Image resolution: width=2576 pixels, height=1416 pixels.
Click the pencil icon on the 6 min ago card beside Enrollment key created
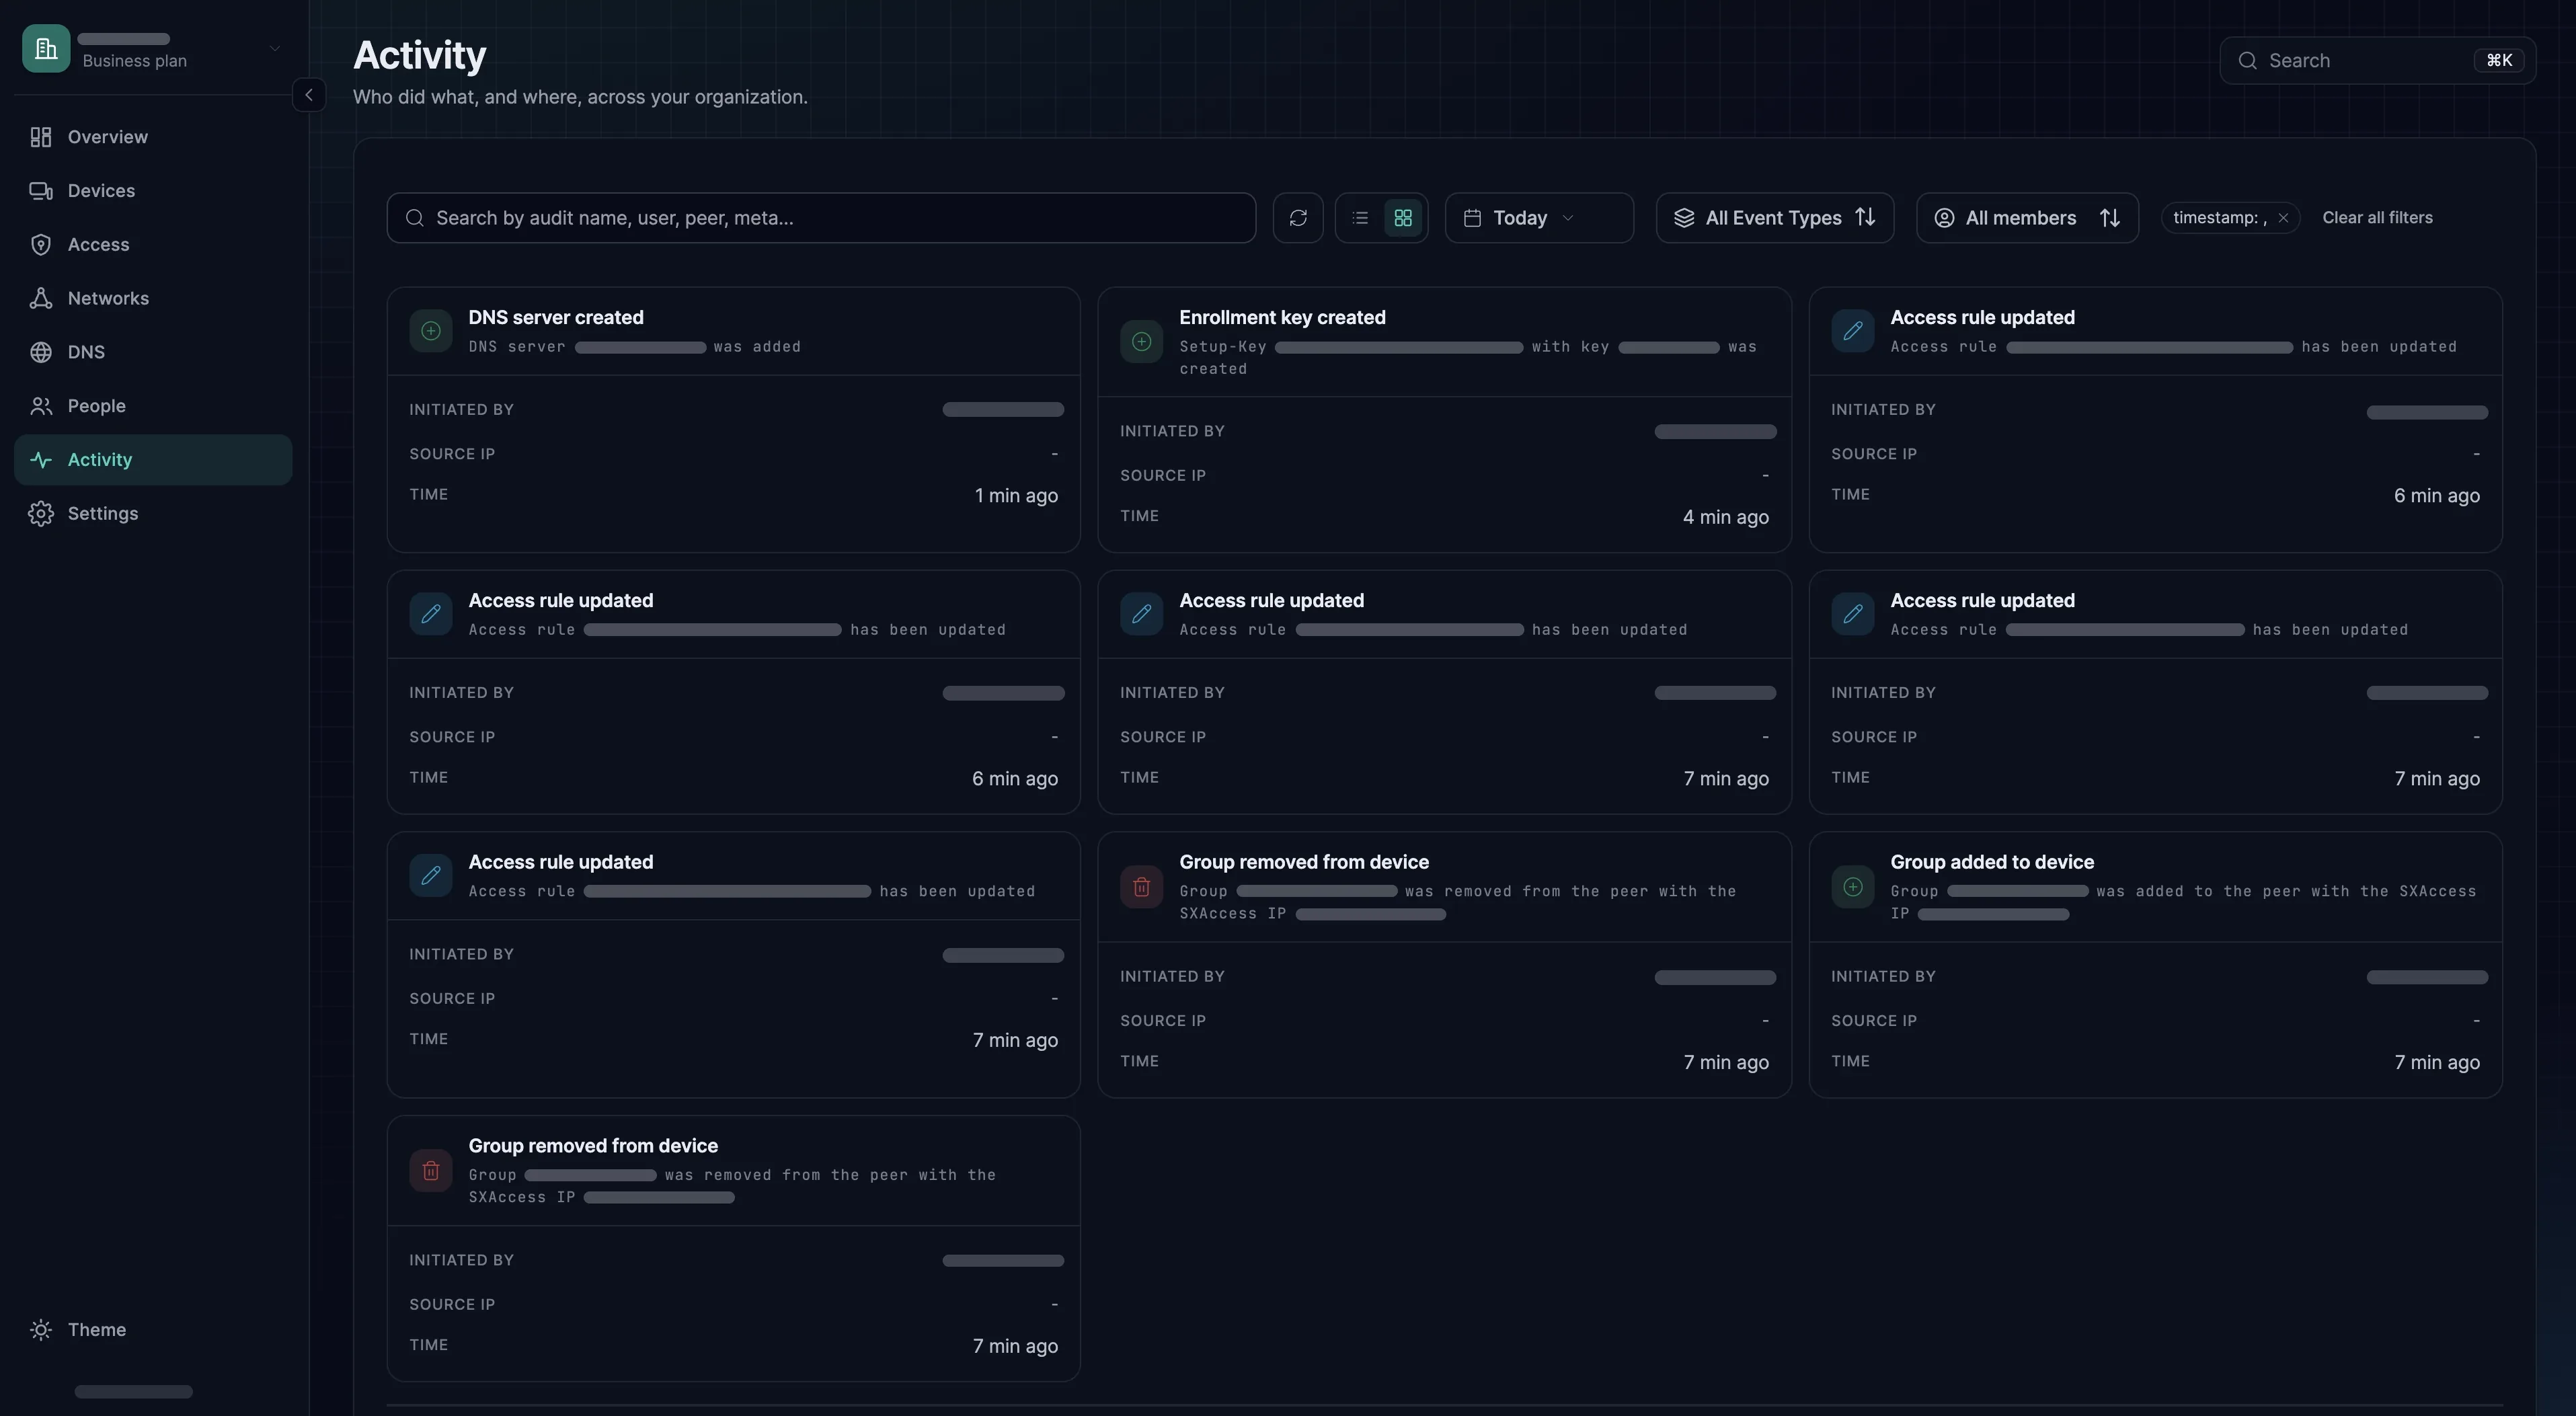(1853, 331)
